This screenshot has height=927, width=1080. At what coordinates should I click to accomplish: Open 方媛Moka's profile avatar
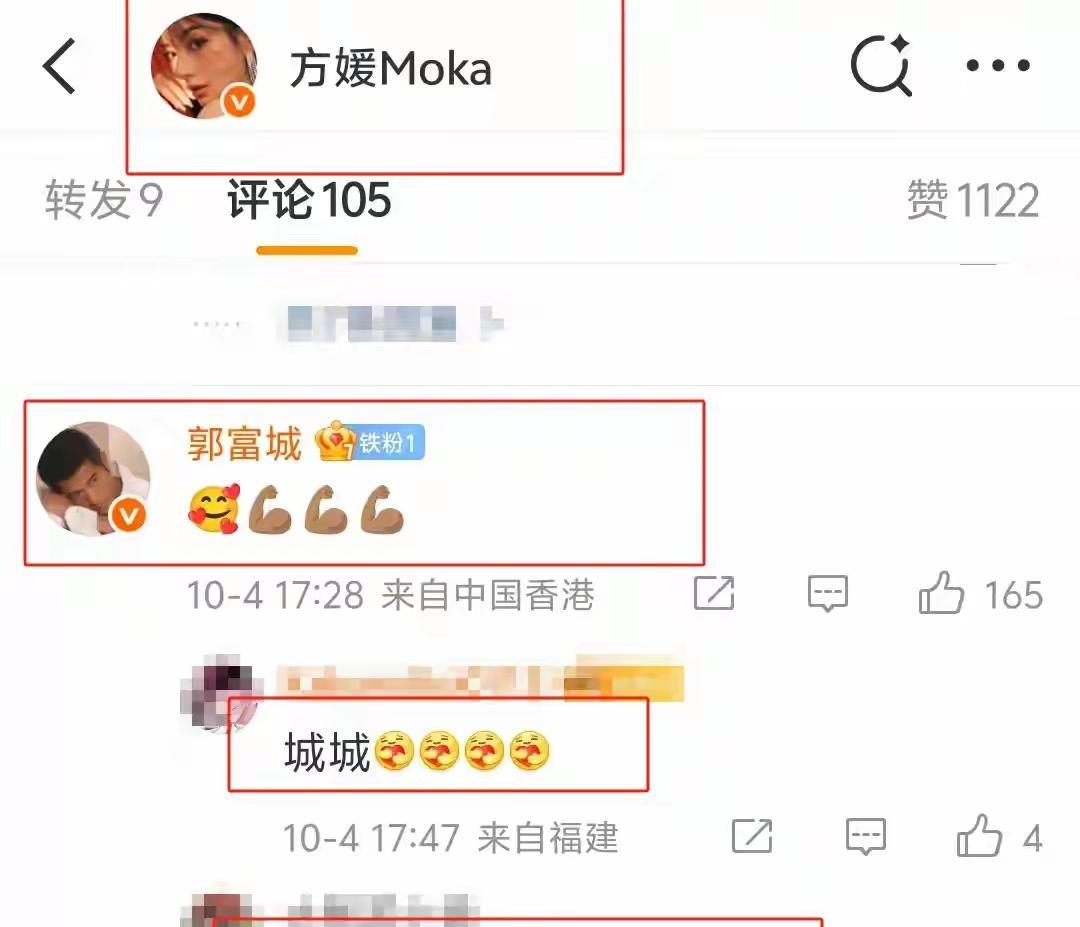[204, 66]
